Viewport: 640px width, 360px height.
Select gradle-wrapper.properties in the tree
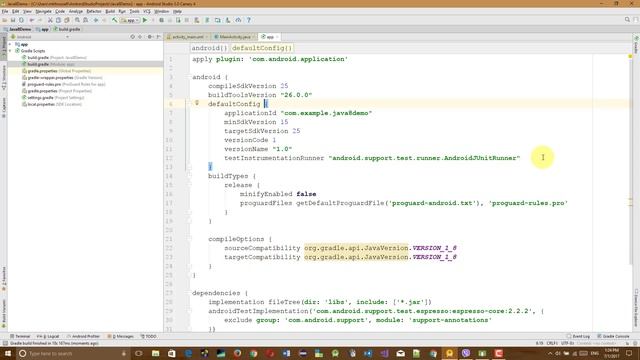(x=62, y=78)
